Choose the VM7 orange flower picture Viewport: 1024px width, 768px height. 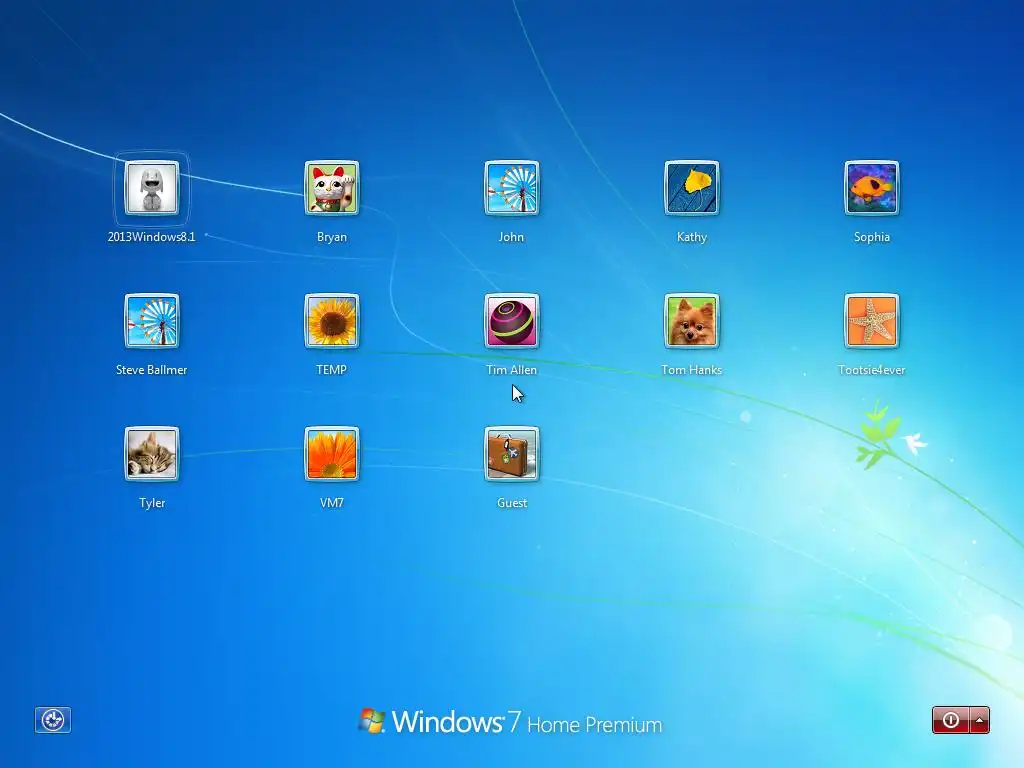[332, 454]
